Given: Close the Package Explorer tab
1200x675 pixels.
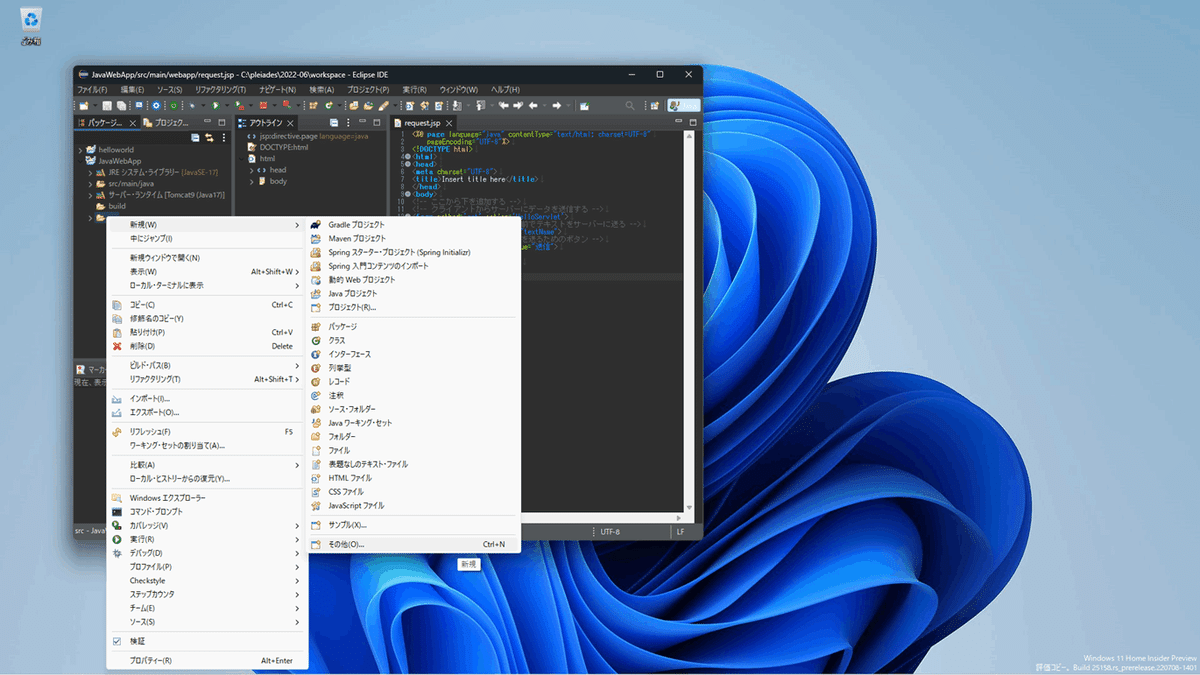Looking at the screenshot, I should pyautogui.click(x=133, y=123).
